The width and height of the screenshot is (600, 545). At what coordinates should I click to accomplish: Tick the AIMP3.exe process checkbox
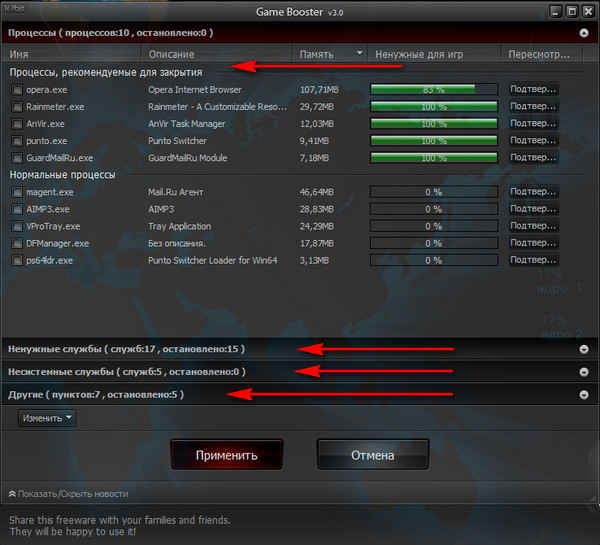[x=17, y=209]
